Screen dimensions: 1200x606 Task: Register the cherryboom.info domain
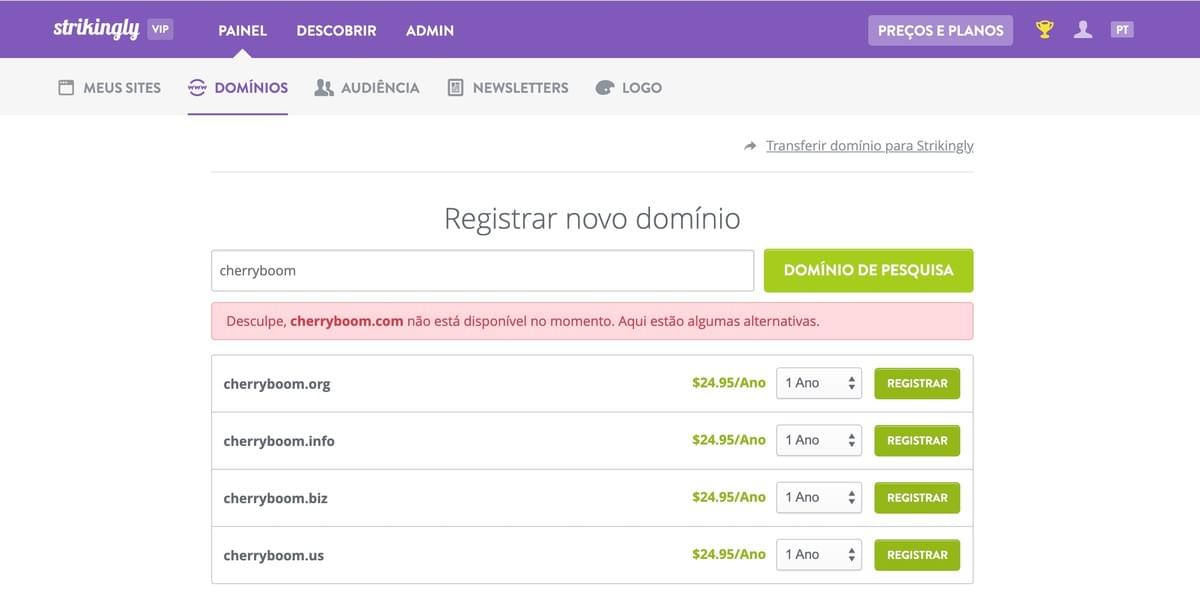(917, 440)
